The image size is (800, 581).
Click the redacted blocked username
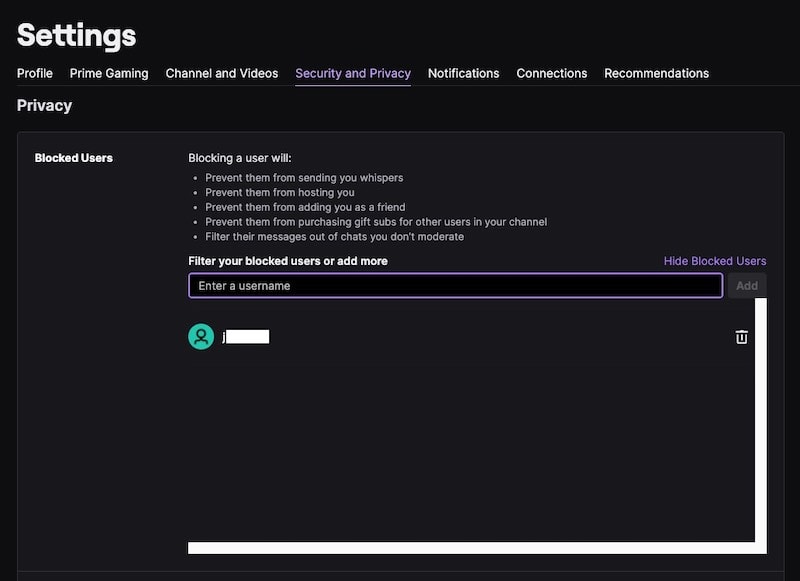point(245,337)
